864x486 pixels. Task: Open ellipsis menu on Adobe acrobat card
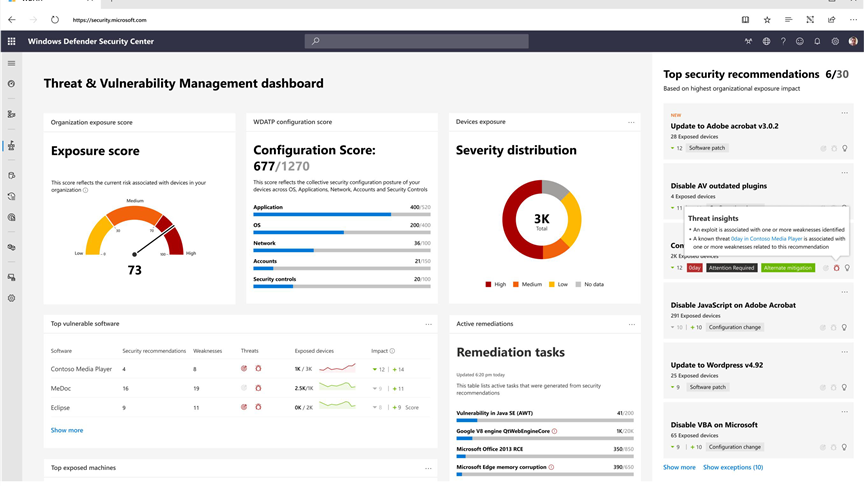pyautogui.click(x=845, y=113)
